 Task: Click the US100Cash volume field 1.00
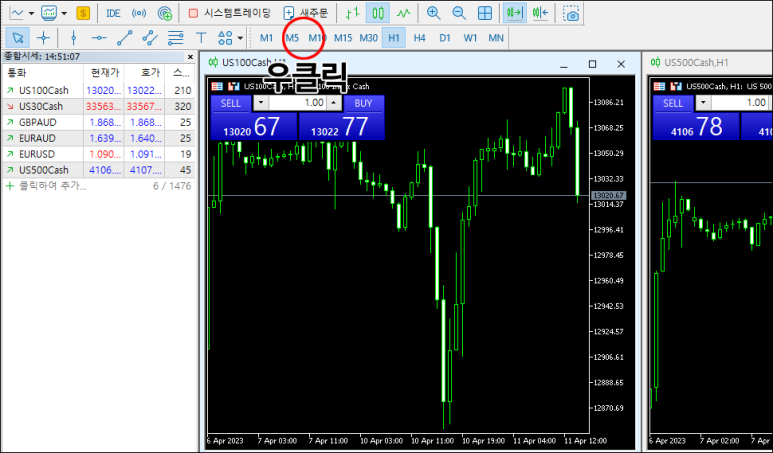[298, 104]
